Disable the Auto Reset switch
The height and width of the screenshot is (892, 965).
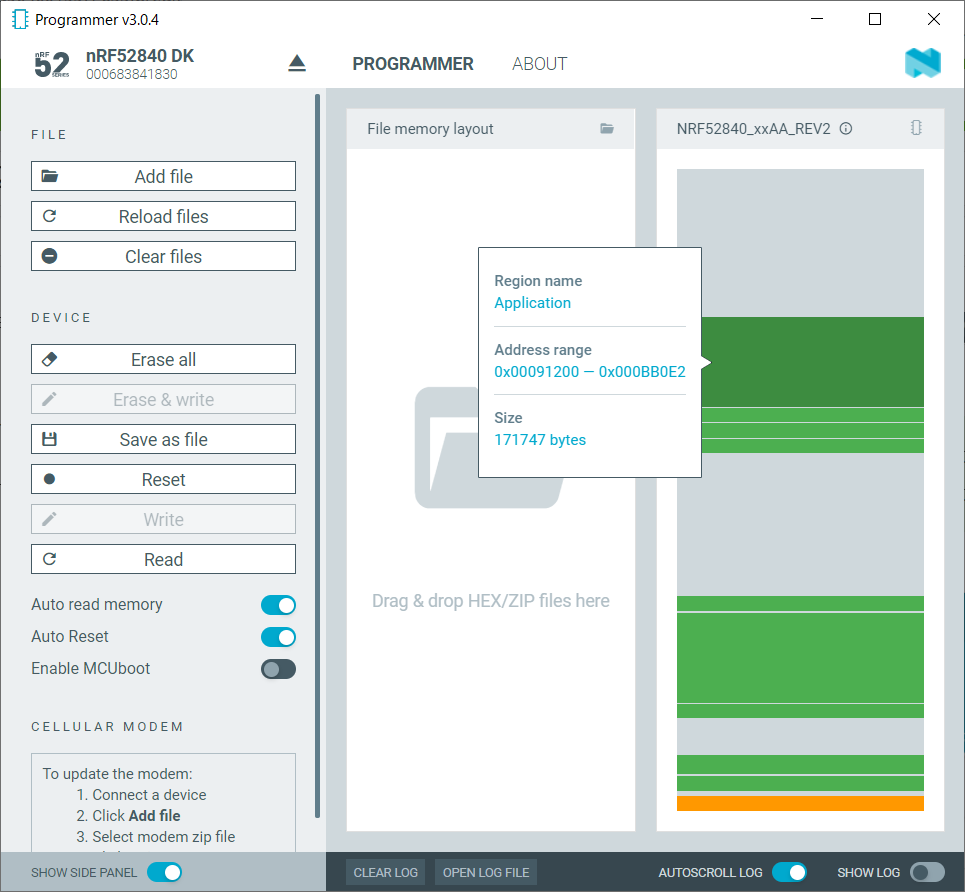point(278,637)
